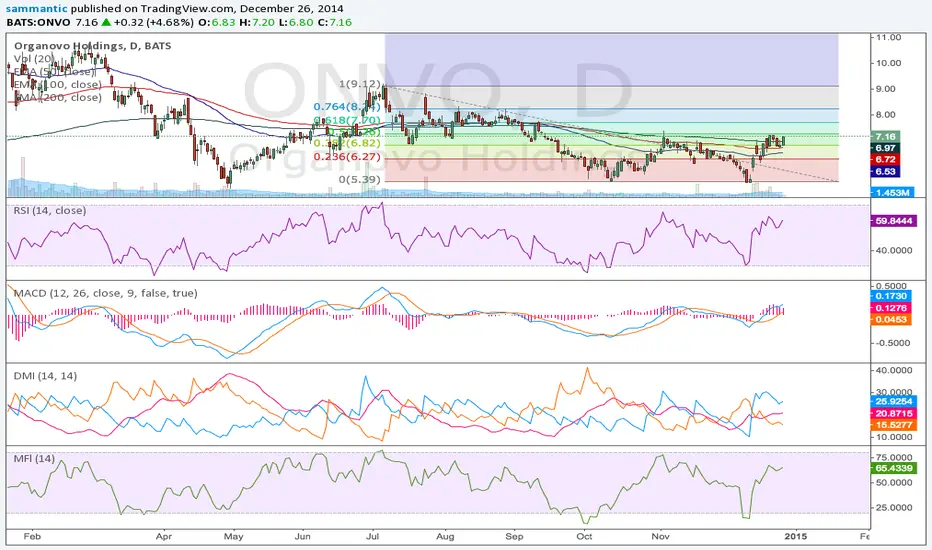This screenshot has height=550, width=932.
Task: Click the purple 59.8444 RSI value tag
Action: 895,221
